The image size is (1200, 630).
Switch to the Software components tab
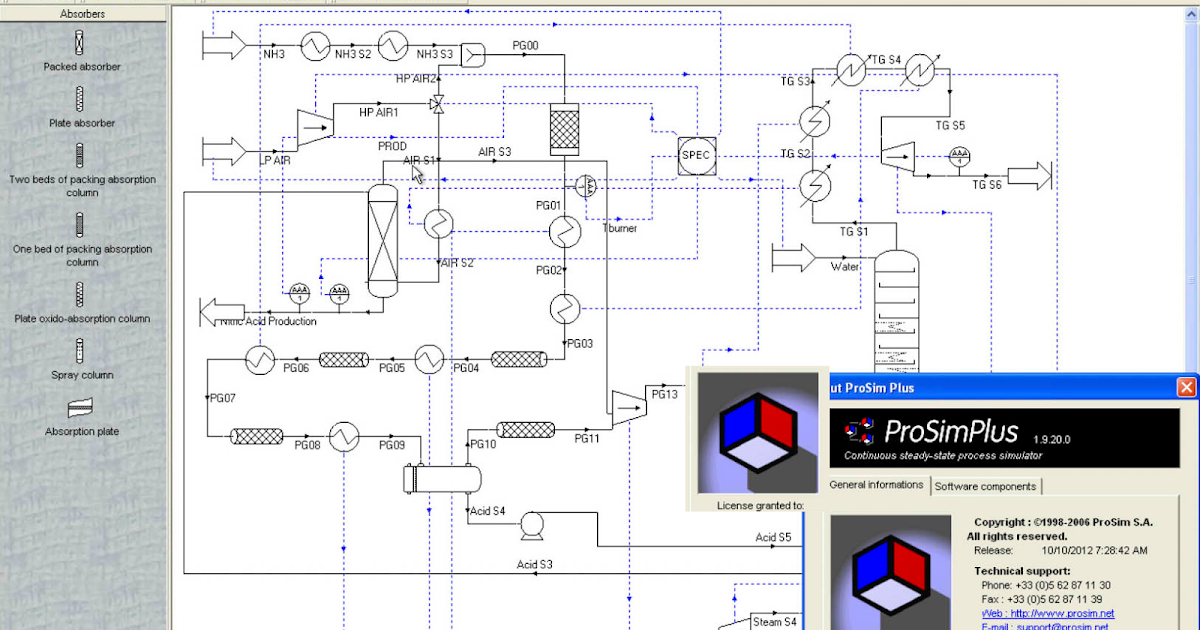coord(986,485)
